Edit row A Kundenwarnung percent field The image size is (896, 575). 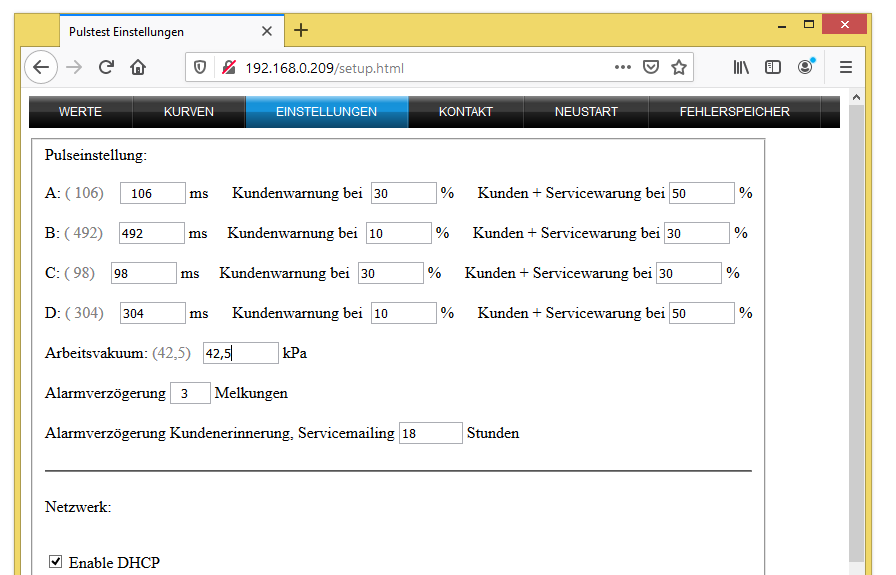click(x=403, y=193)
